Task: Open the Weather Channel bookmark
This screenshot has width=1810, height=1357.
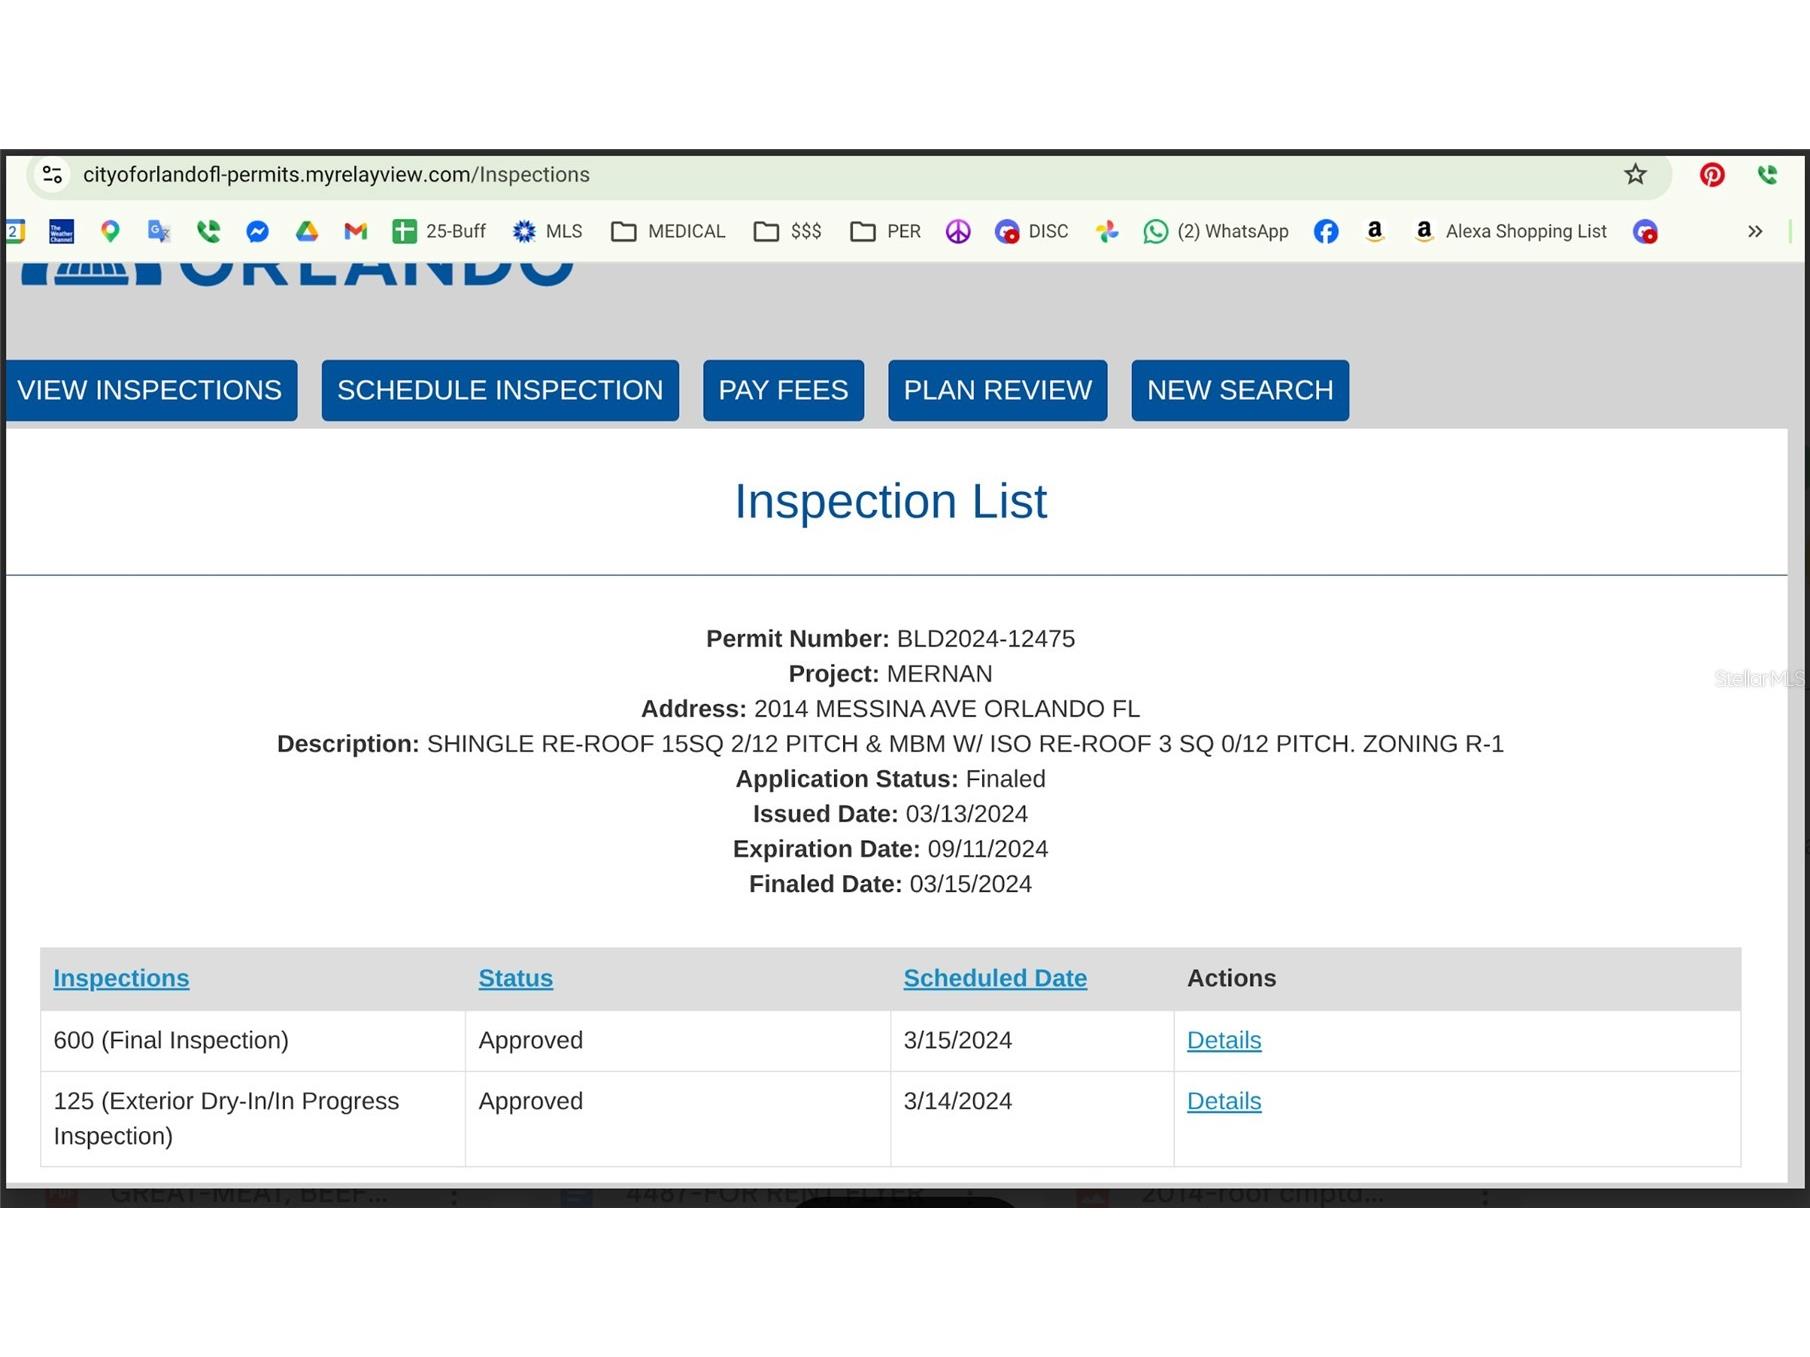Action: click(62, 232)
